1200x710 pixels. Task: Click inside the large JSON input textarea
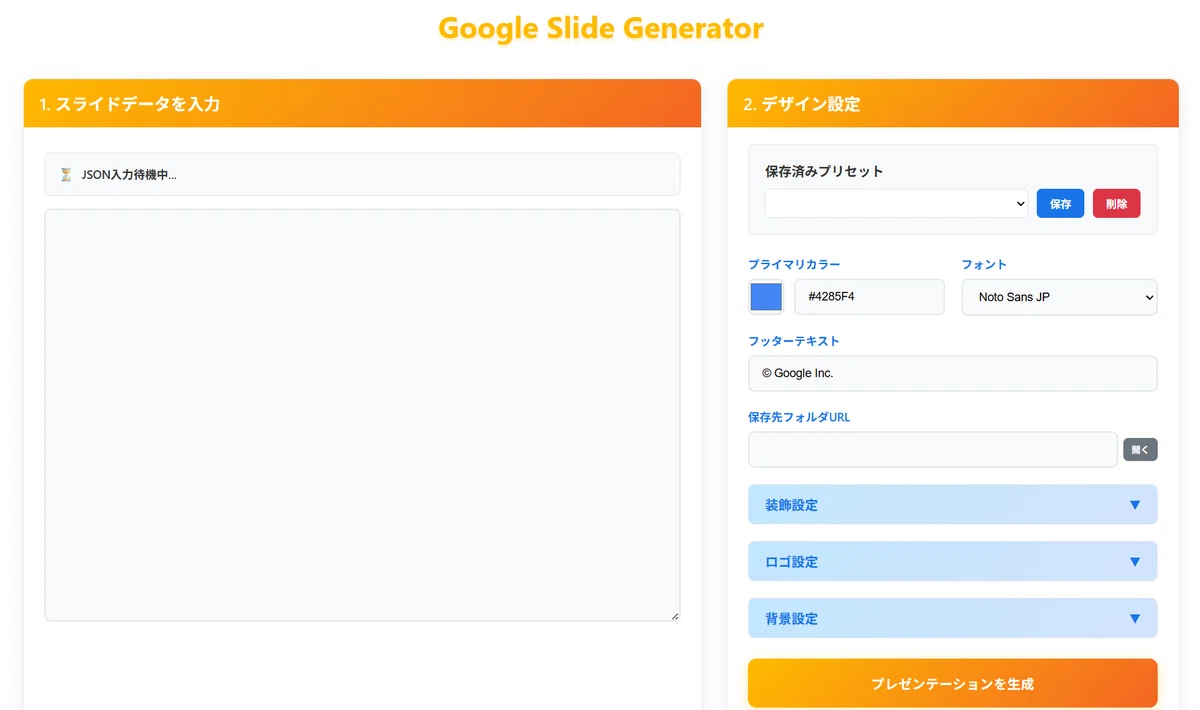pyautogui.click(x=362, y=415)
